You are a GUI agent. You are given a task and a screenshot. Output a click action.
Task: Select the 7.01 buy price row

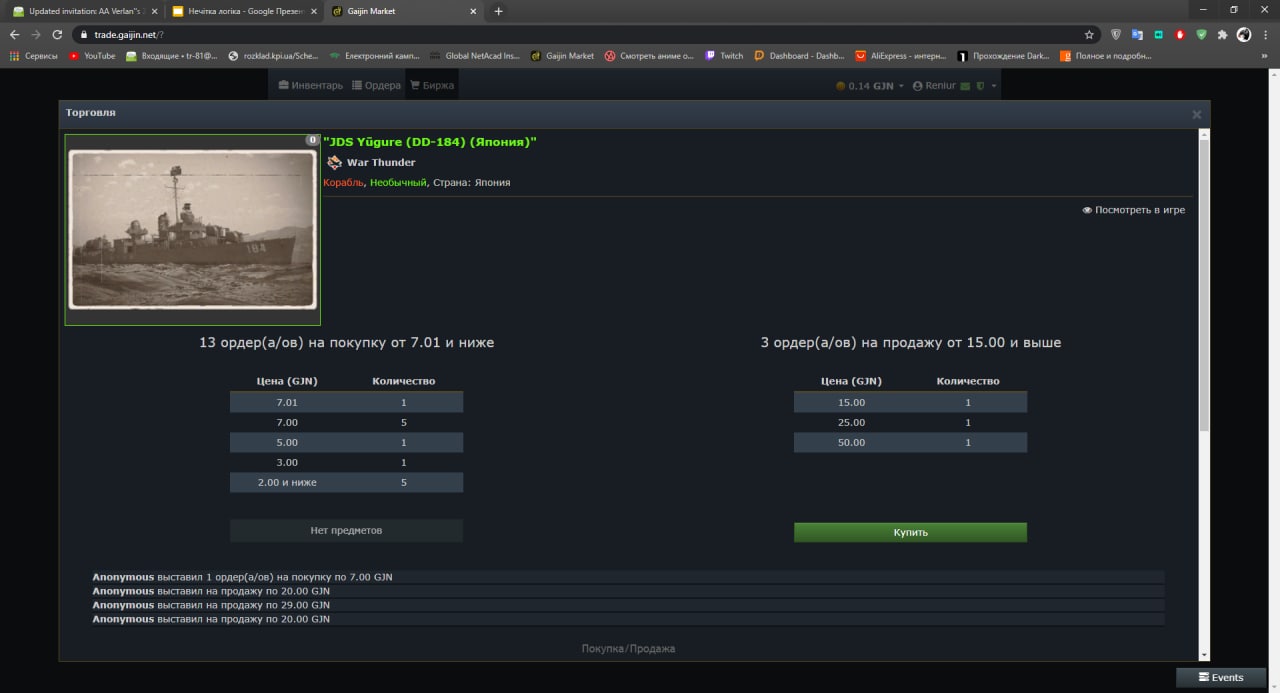(346, 402)
